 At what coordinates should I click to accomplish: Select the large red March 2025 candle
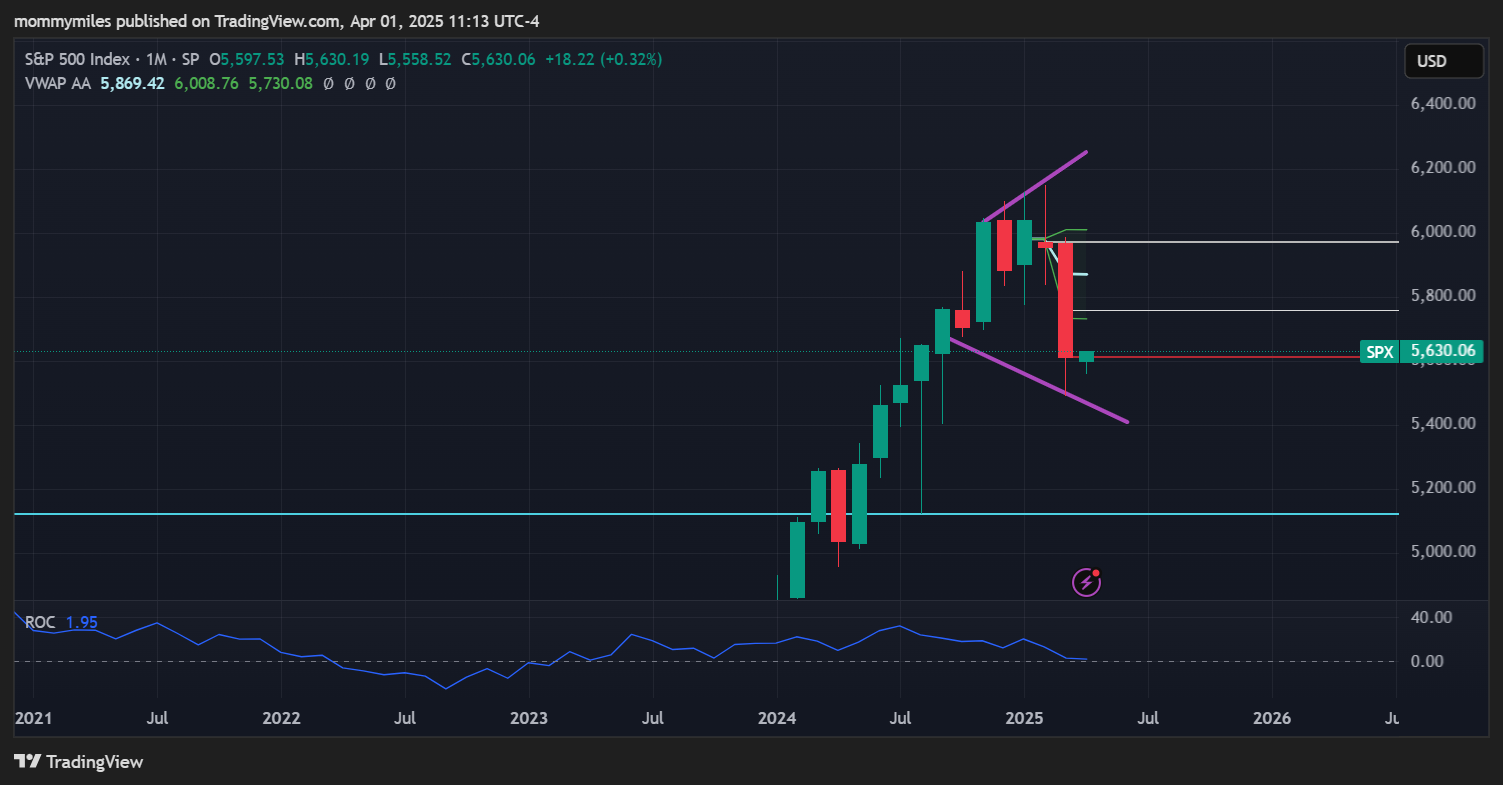[1065, 300]
